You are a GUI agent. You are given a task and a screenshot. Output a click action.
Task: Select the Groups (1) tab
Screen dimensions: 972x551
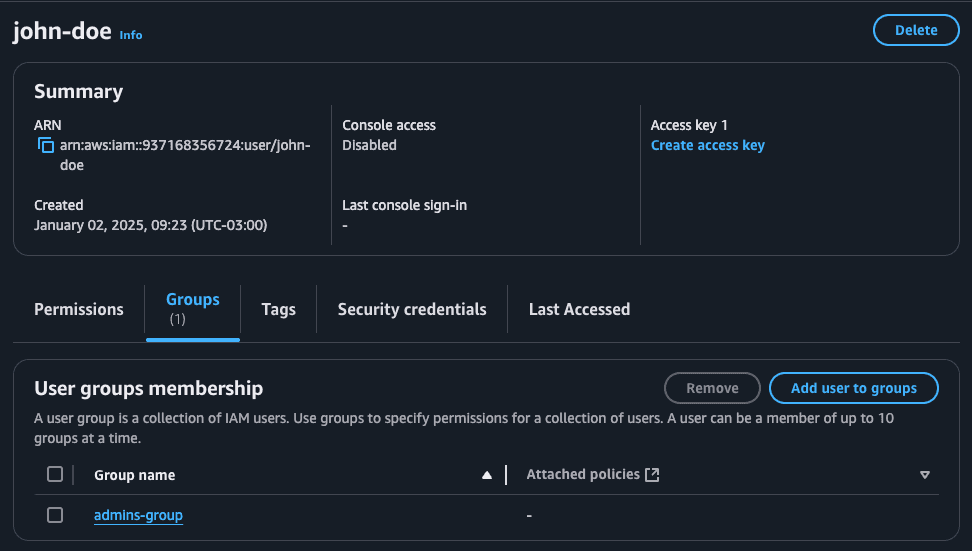click(193, 309)
